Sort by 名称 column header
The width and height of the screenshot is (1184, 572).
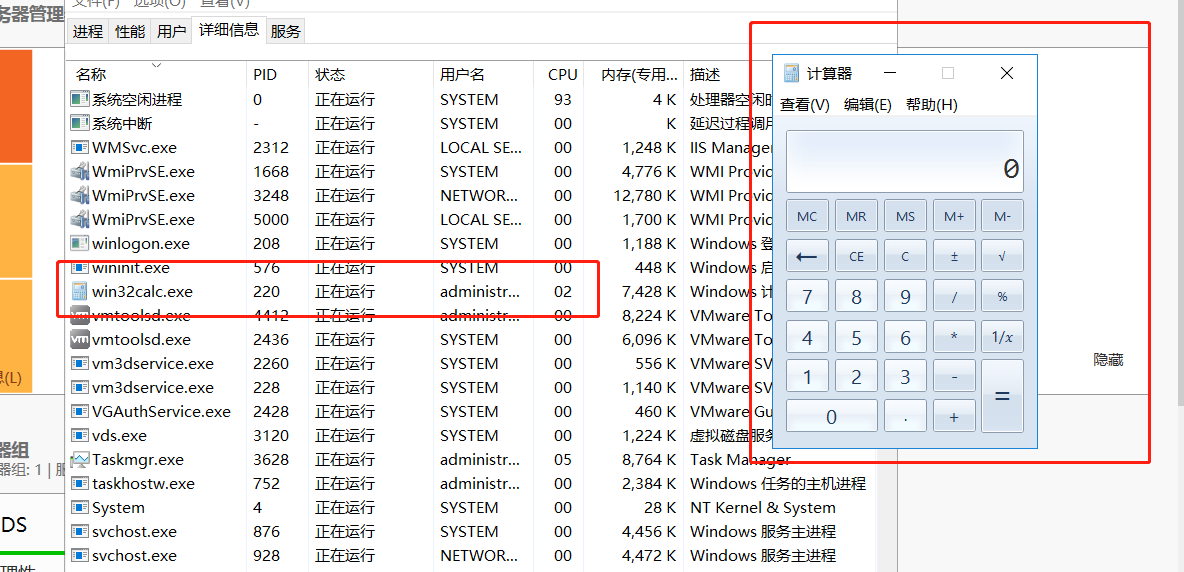tap(91, 74)
